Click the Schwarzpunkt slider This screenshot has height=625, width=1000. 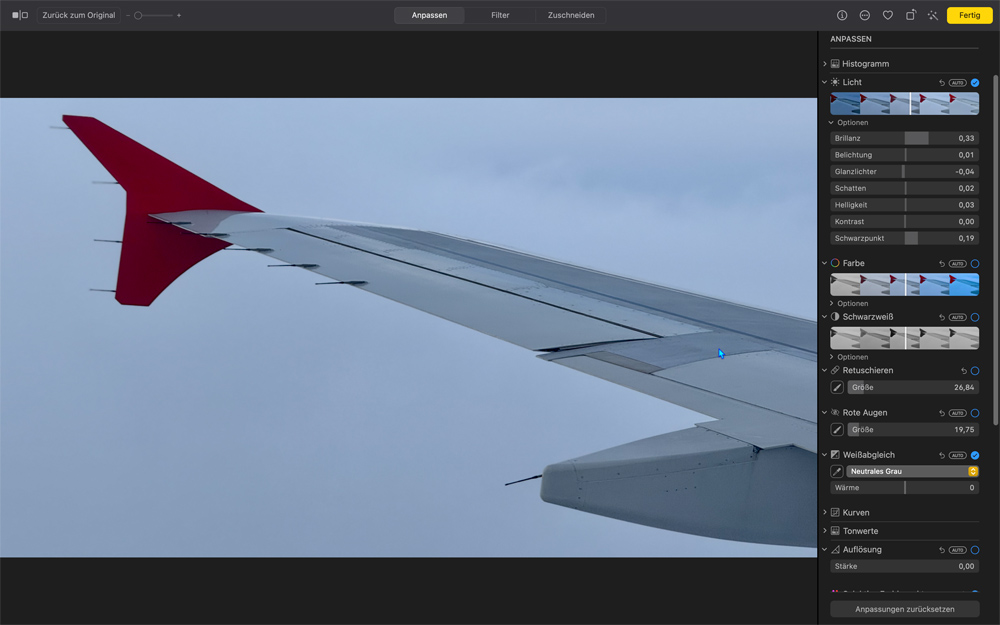904,239
